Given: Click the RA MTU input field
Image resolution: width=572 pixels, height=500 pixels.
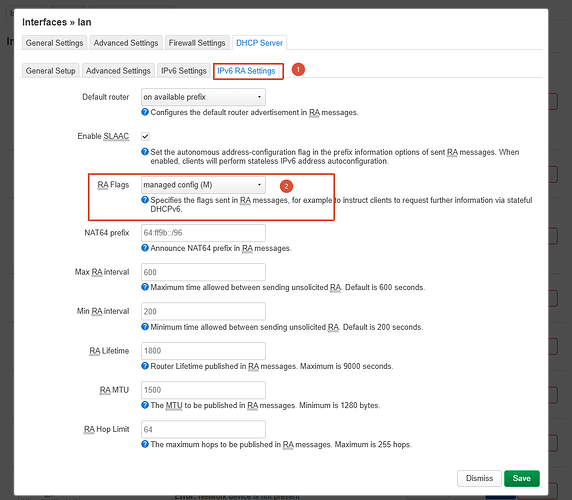Looking at the screenshot, I should (203, 390).
